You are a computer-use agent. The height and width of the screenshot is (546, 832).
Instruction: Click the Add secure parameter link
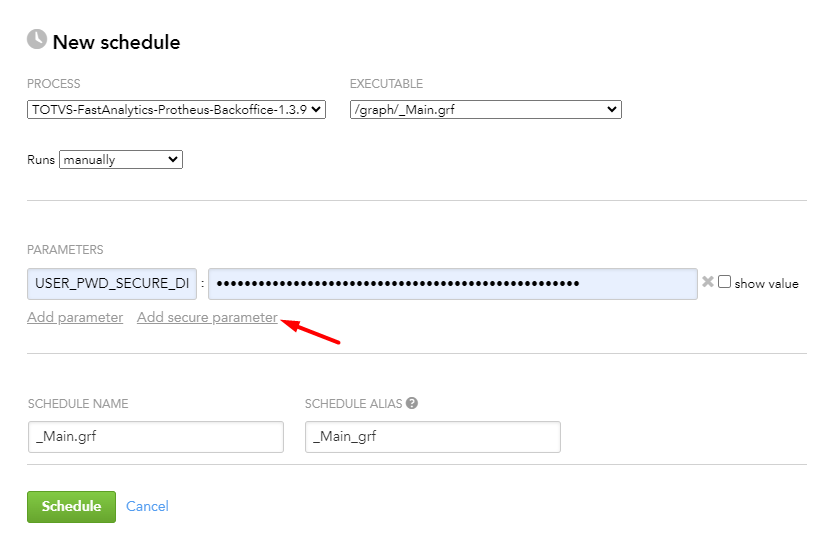point(207,317)
